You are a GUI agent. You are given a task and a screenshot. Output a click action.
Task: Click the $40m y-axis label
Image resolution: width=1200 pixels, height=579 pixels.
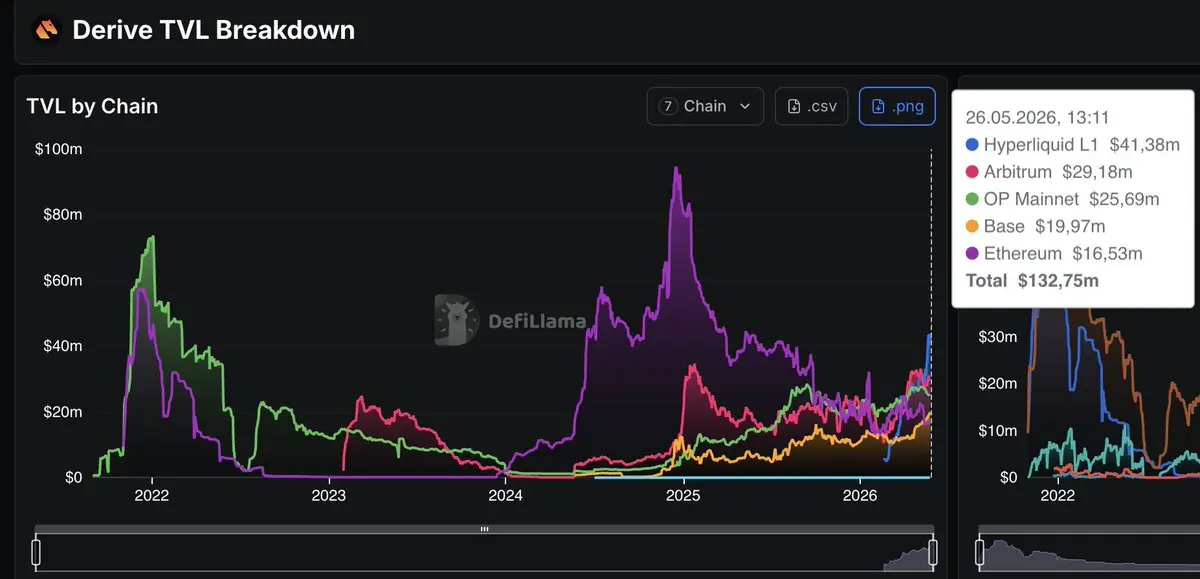point(63,346)
